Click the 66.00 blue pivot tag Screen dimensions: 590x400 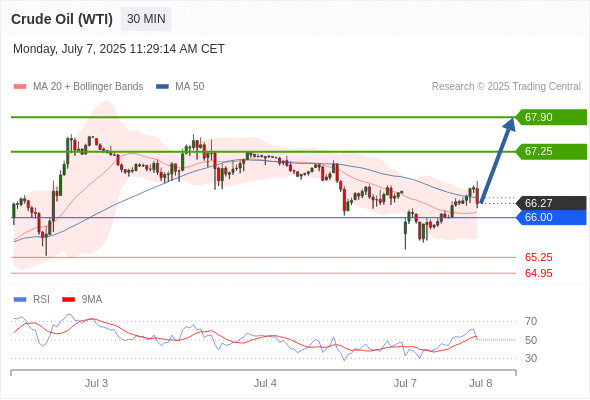click(x=551, y=217)
